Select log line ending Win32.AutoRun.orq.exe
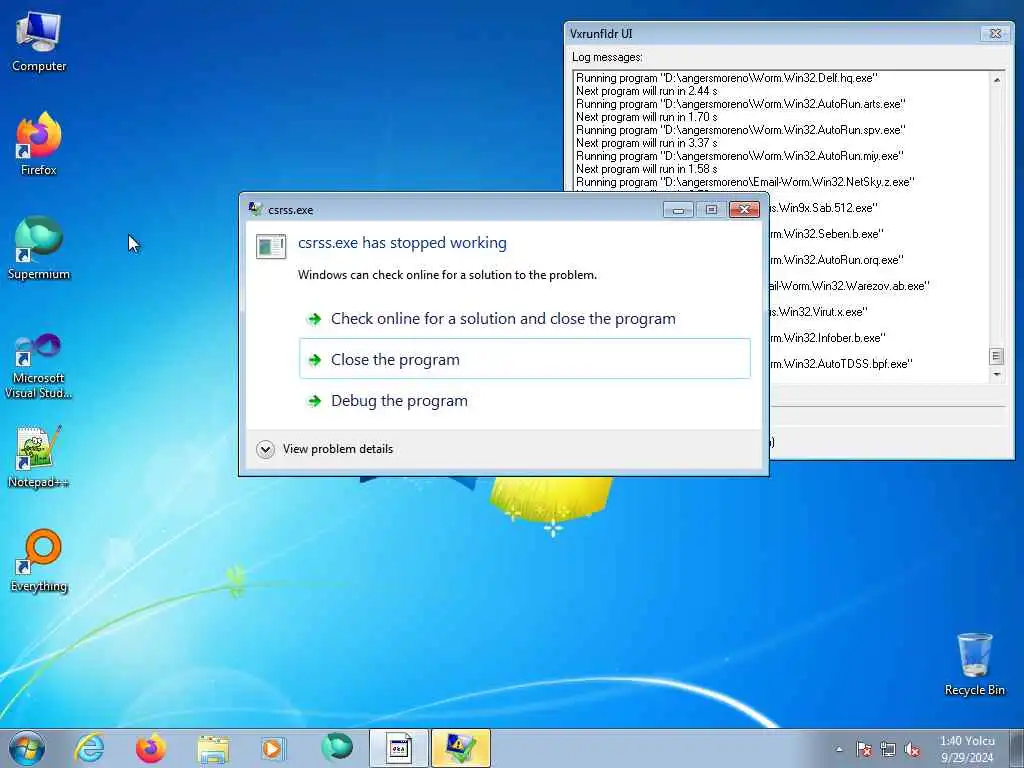The image size is (1024, 768). (x=837, y=260)
